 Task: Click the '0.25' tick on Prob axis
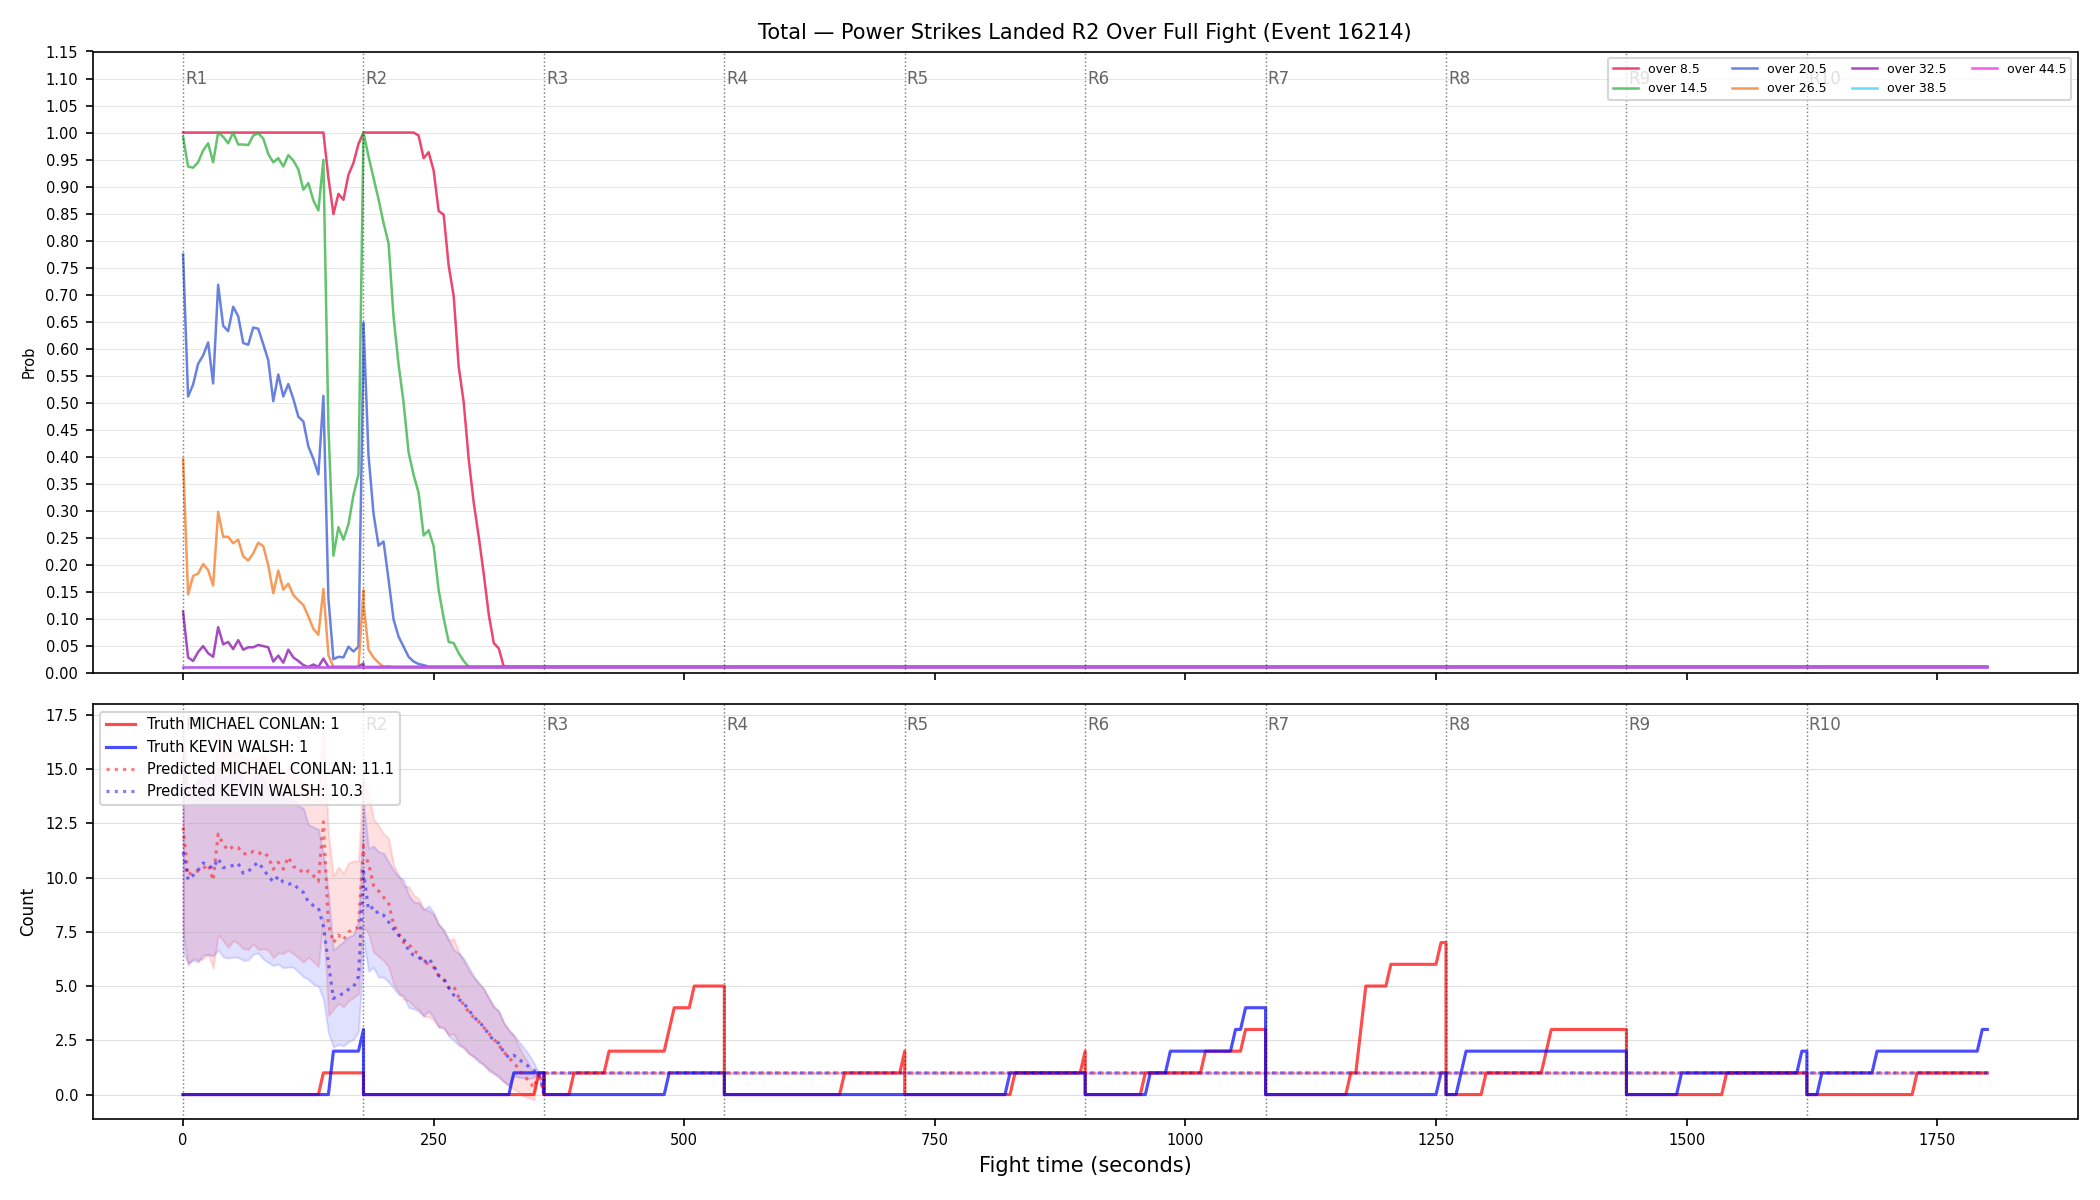point(62,538)
